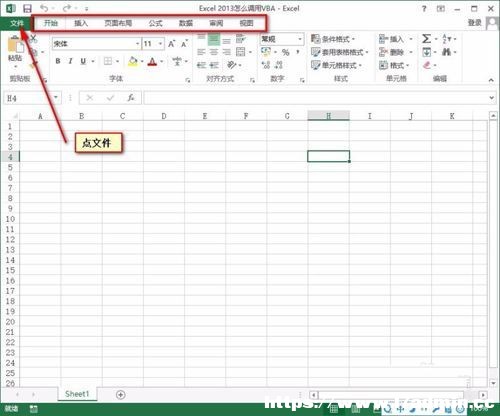The width and height of the screenshot is (500, 416).
Task: Select row 10 header
Action: click(10, 219)
